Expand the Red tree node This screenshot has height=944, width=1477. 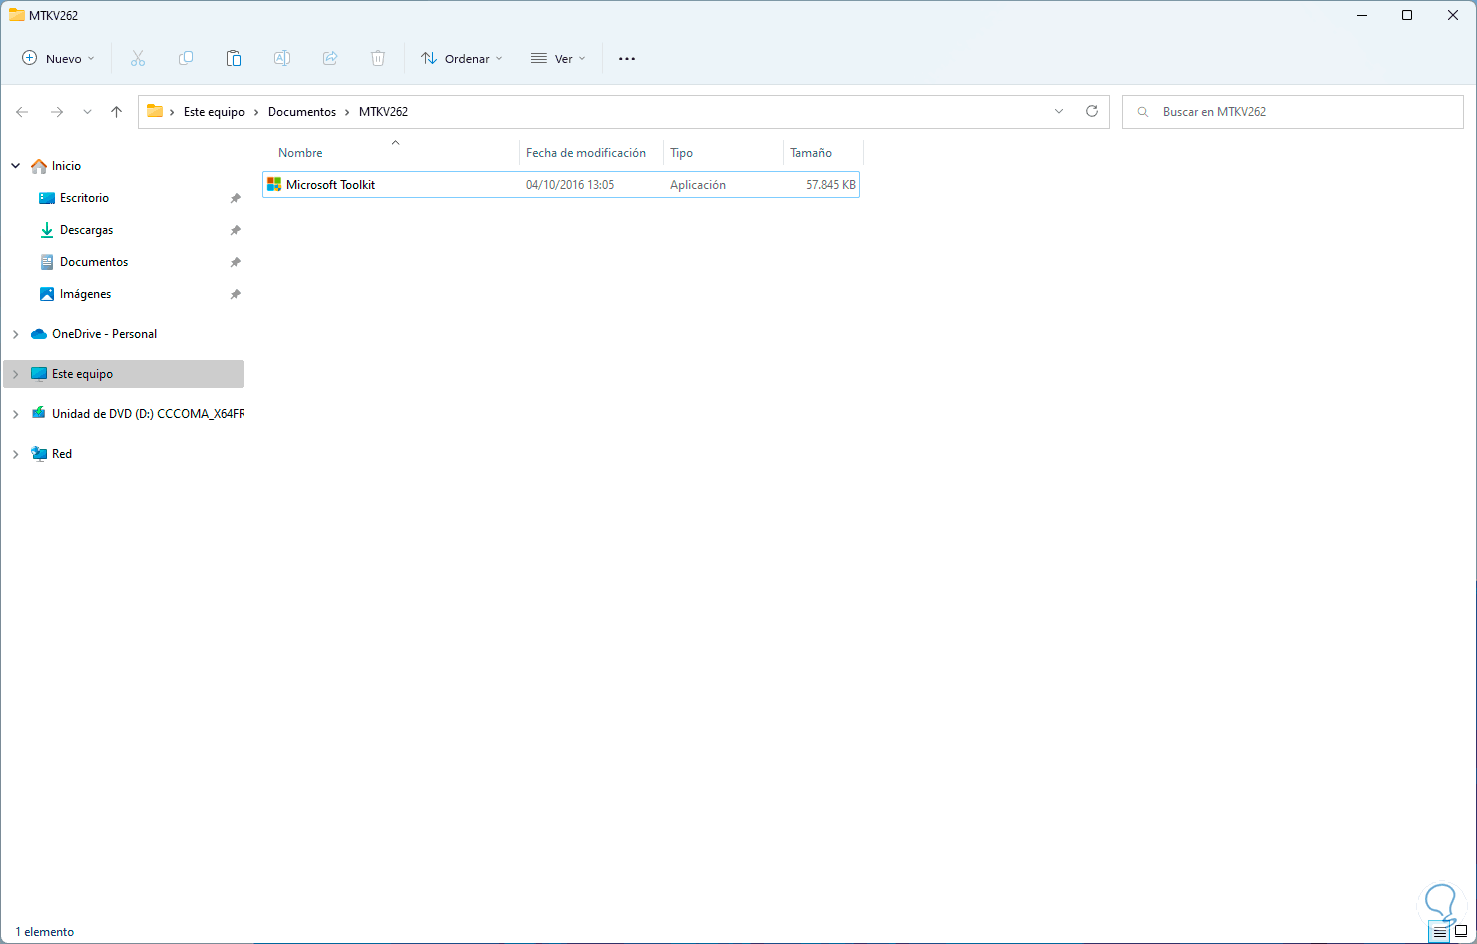(x=16, y=454)
